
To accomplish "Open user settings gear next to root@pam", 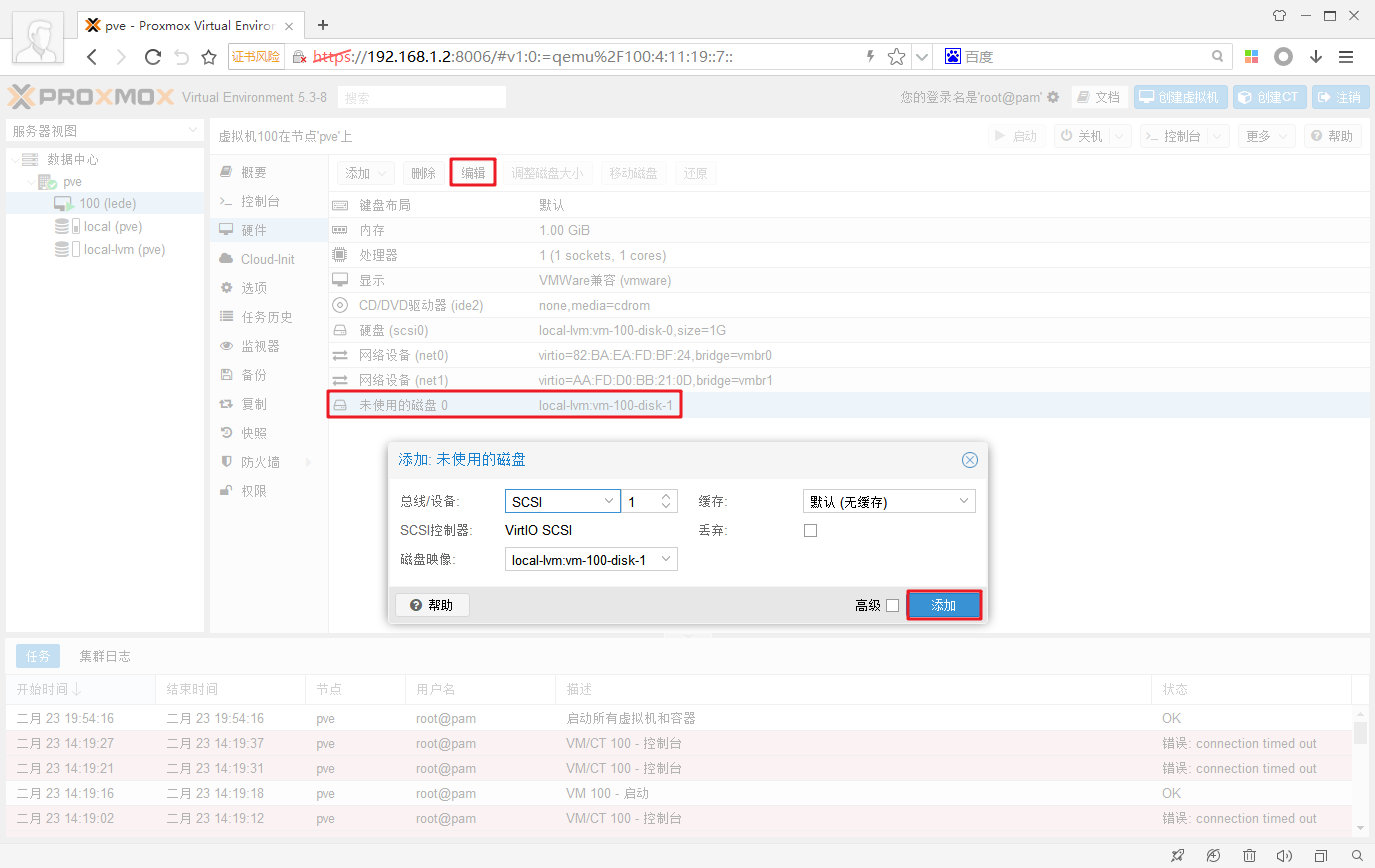I will (x=1053, y=97).
